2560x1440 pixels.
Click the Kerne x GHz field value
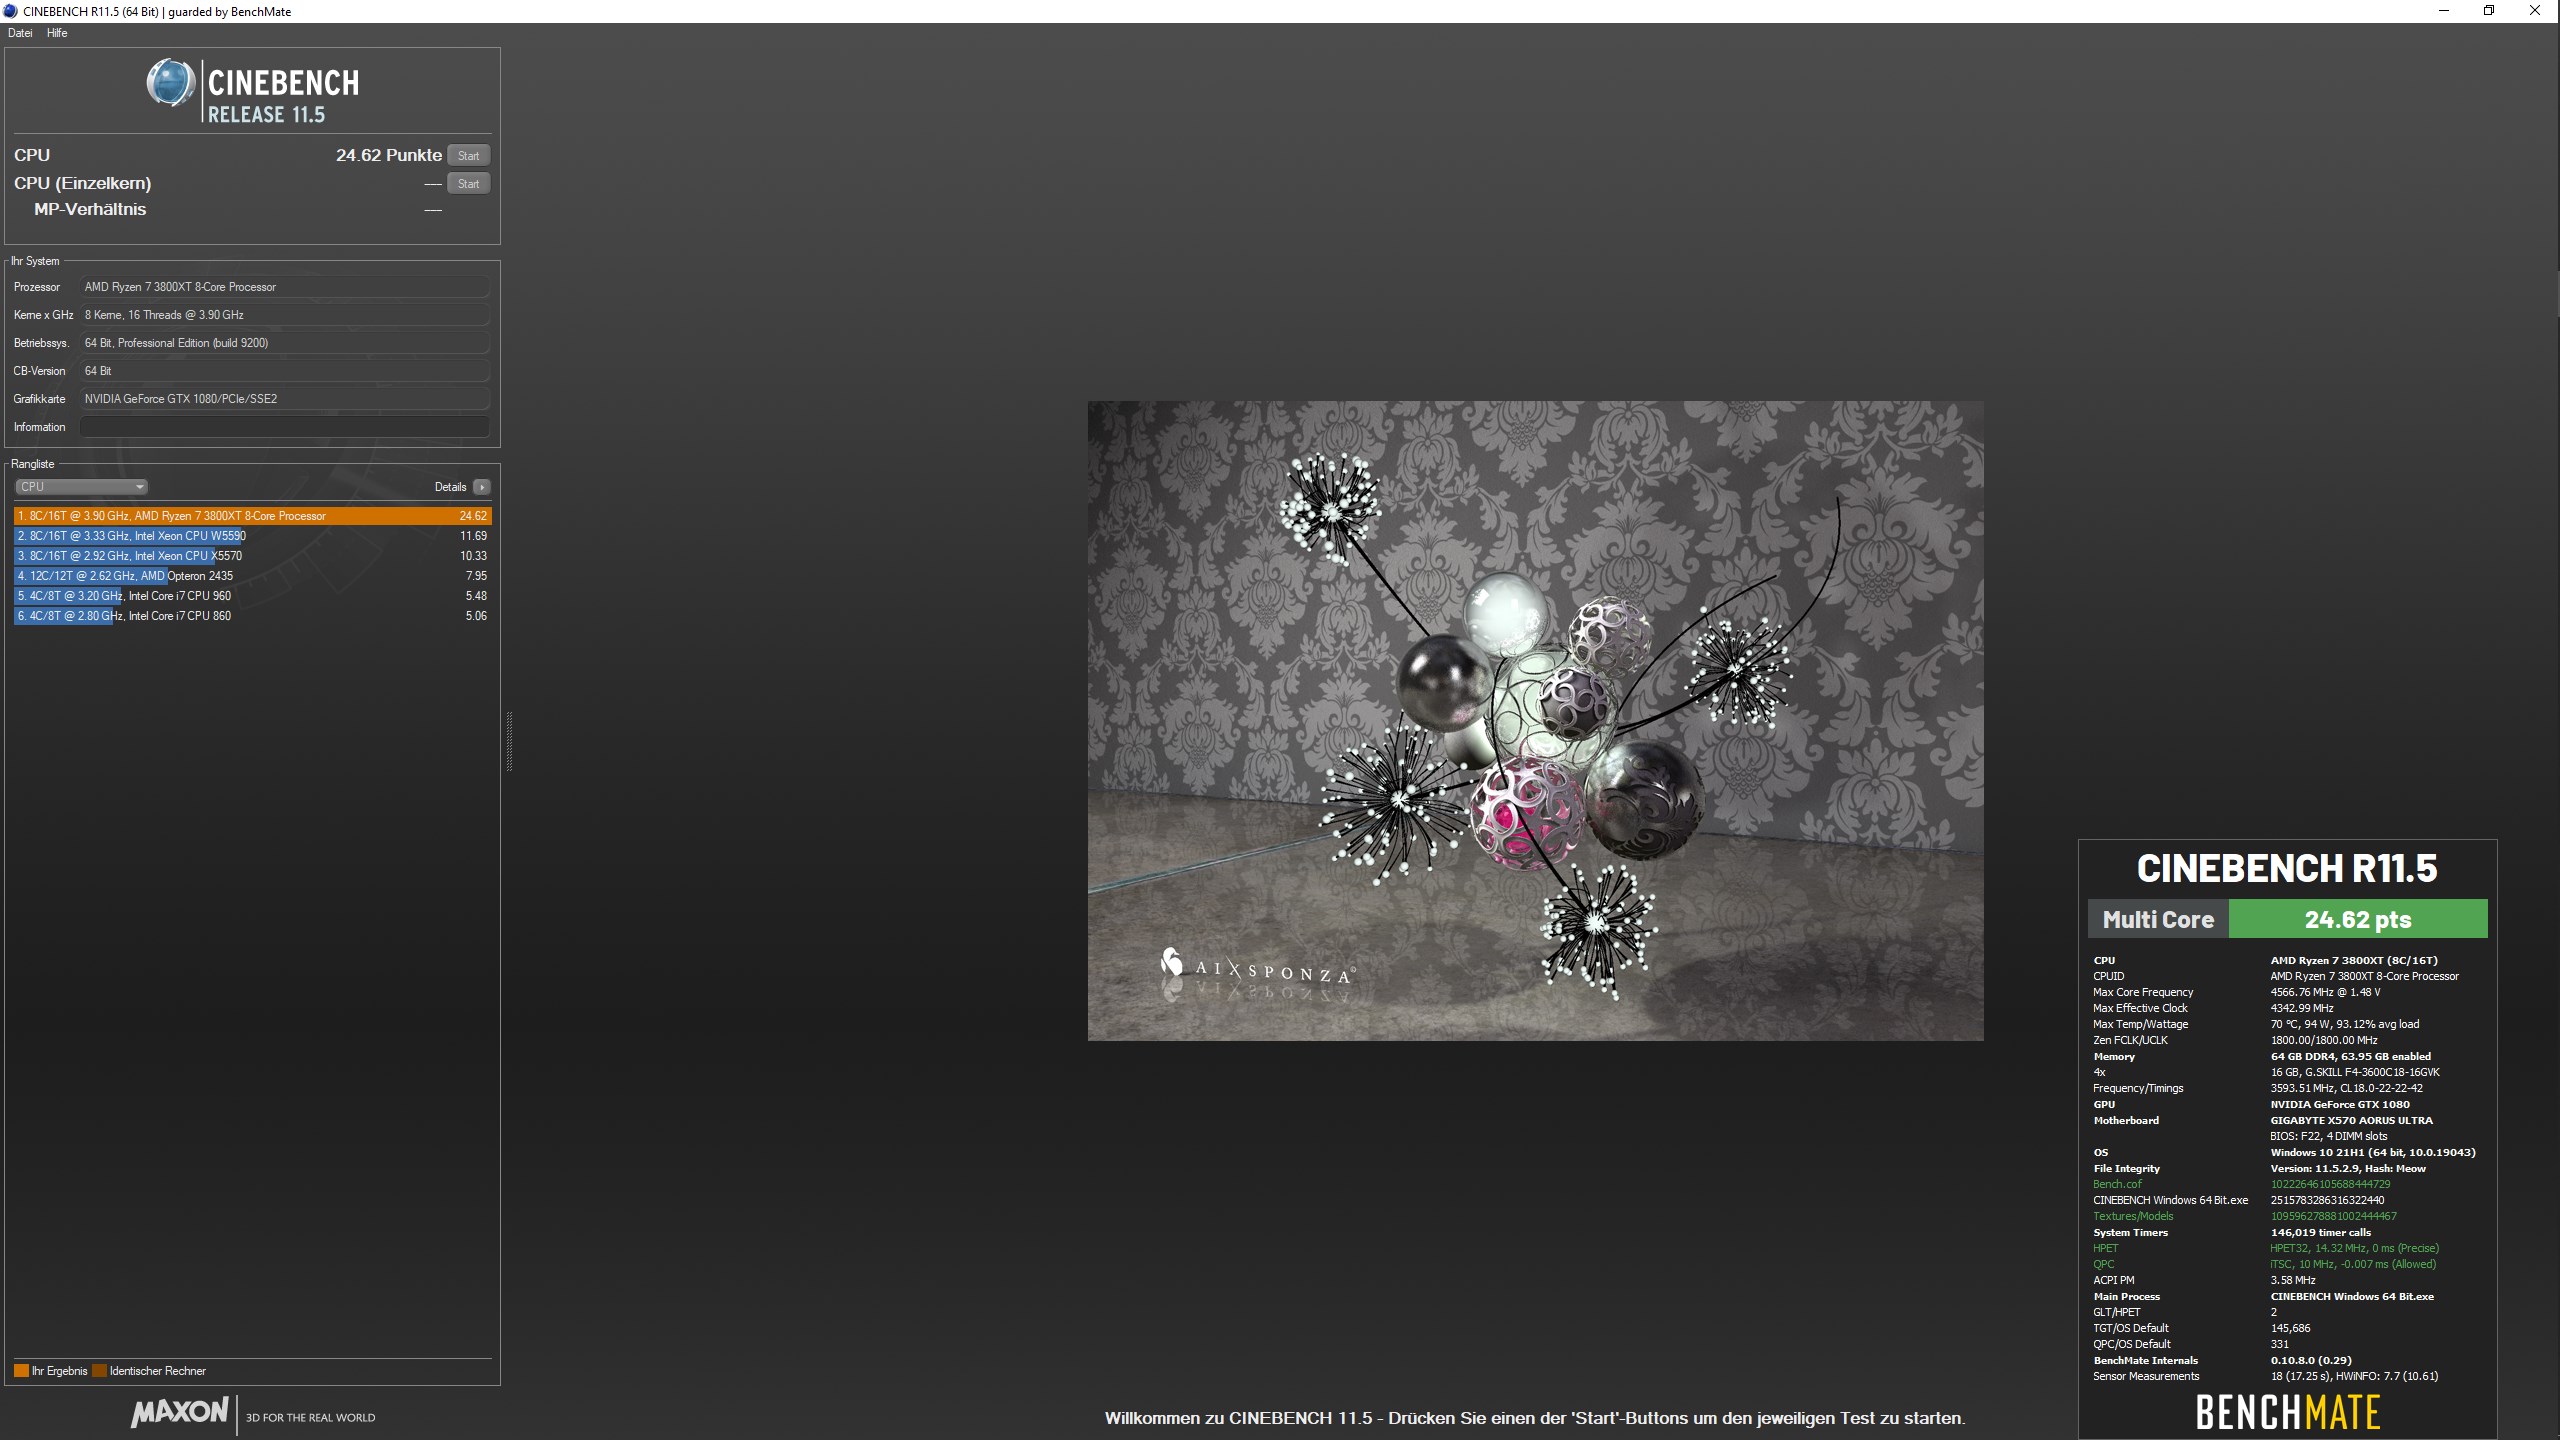[x=285, y=315]
